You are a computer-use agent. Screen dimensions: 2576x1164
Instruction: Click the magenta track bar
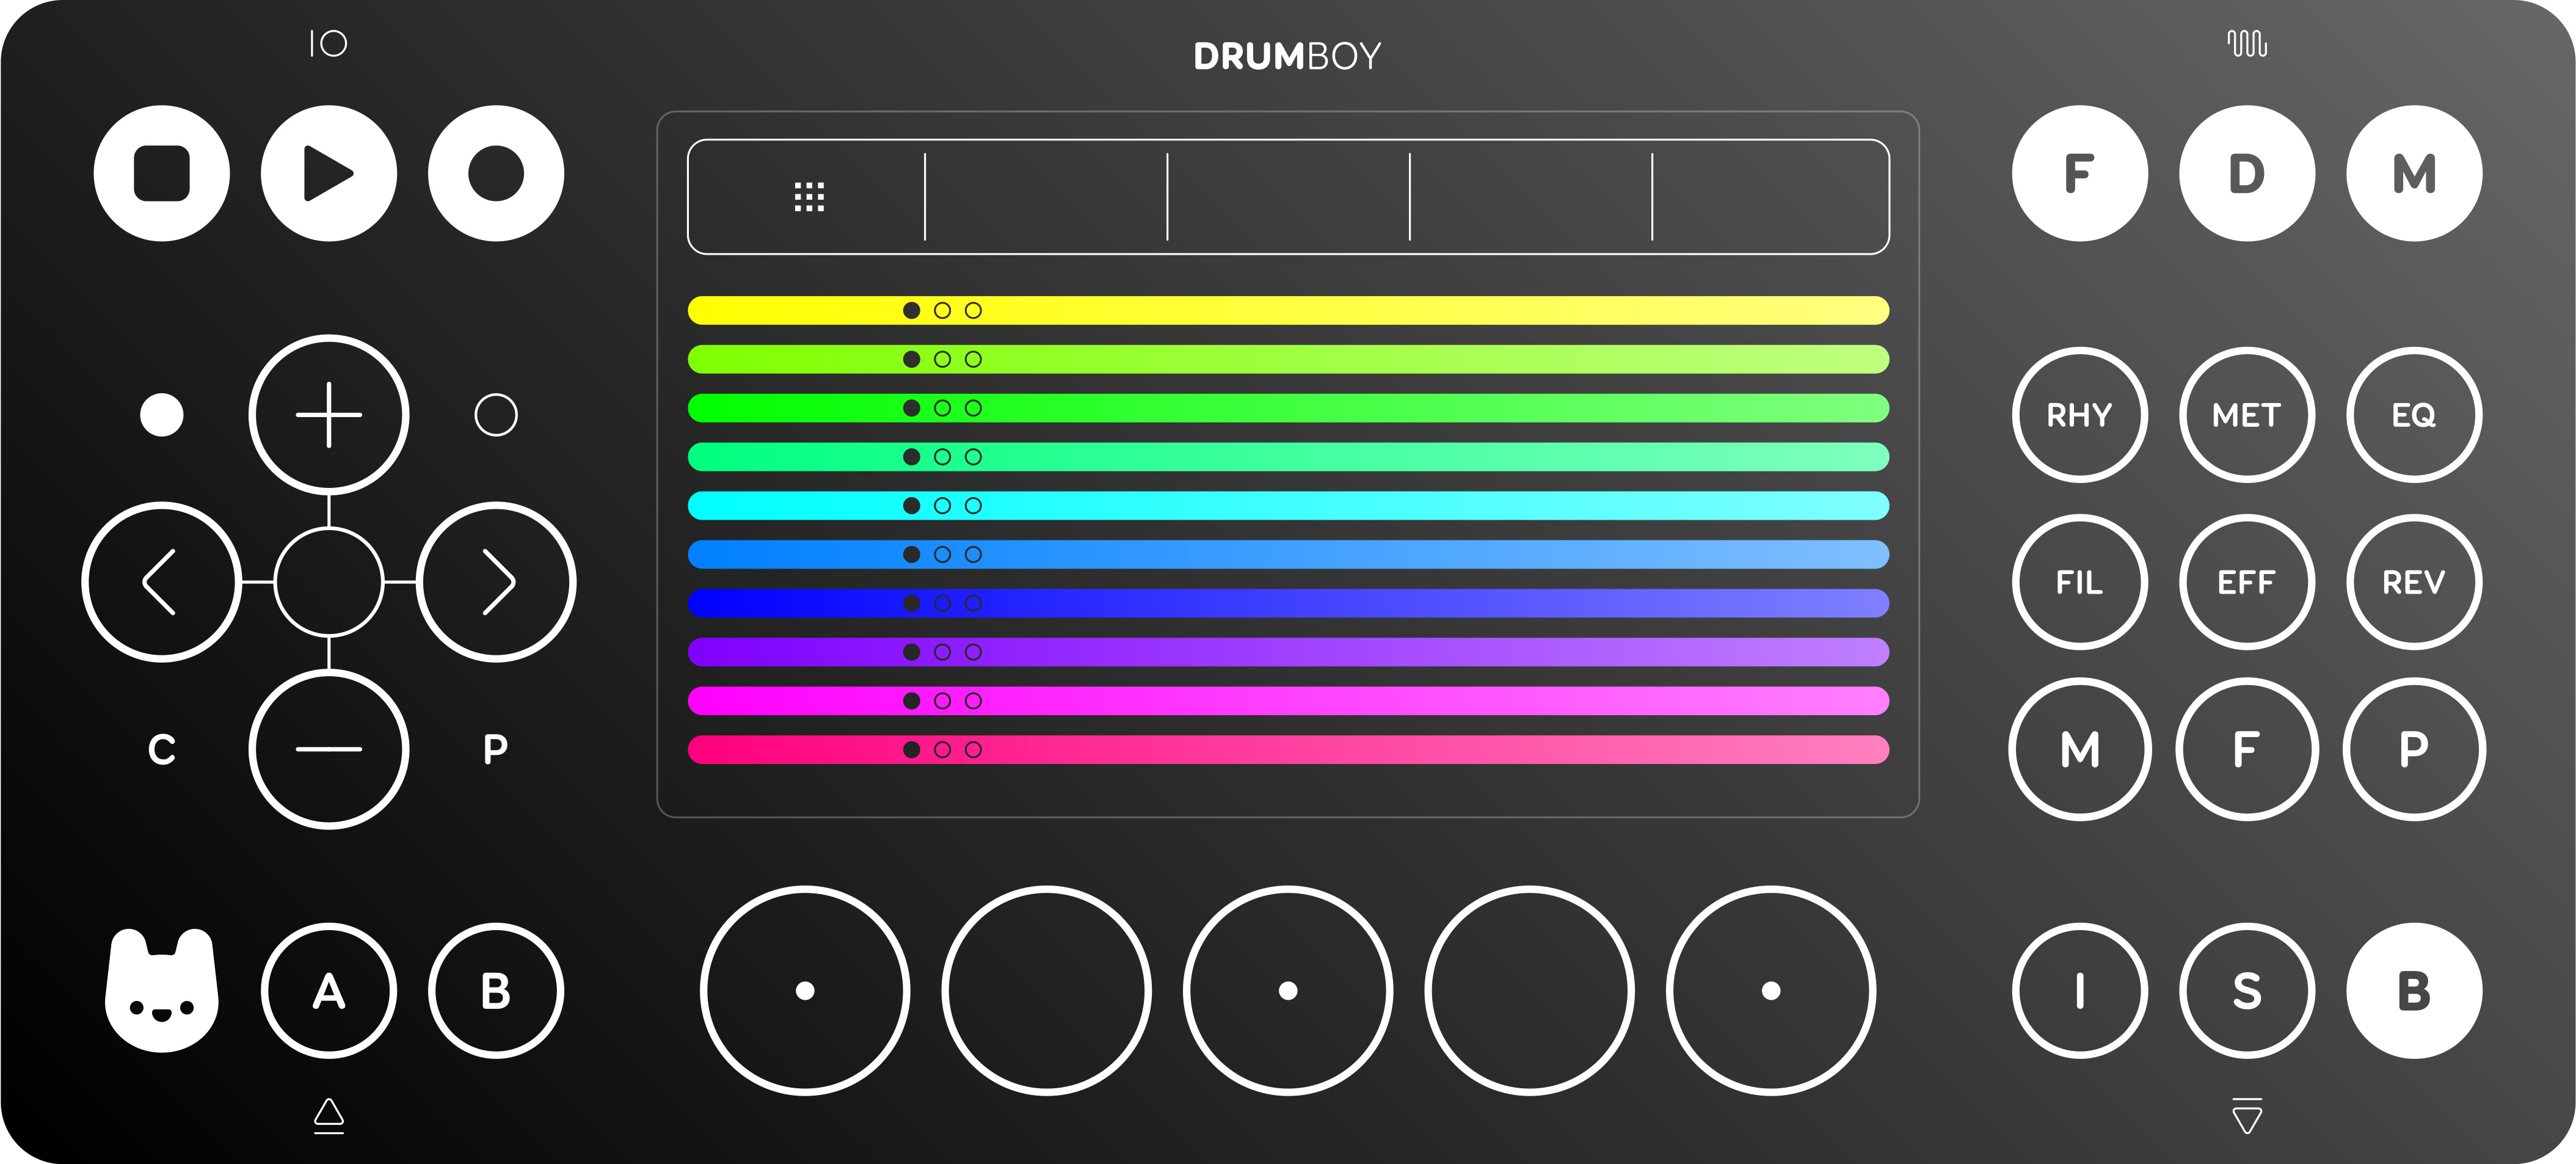(1288, 701)
